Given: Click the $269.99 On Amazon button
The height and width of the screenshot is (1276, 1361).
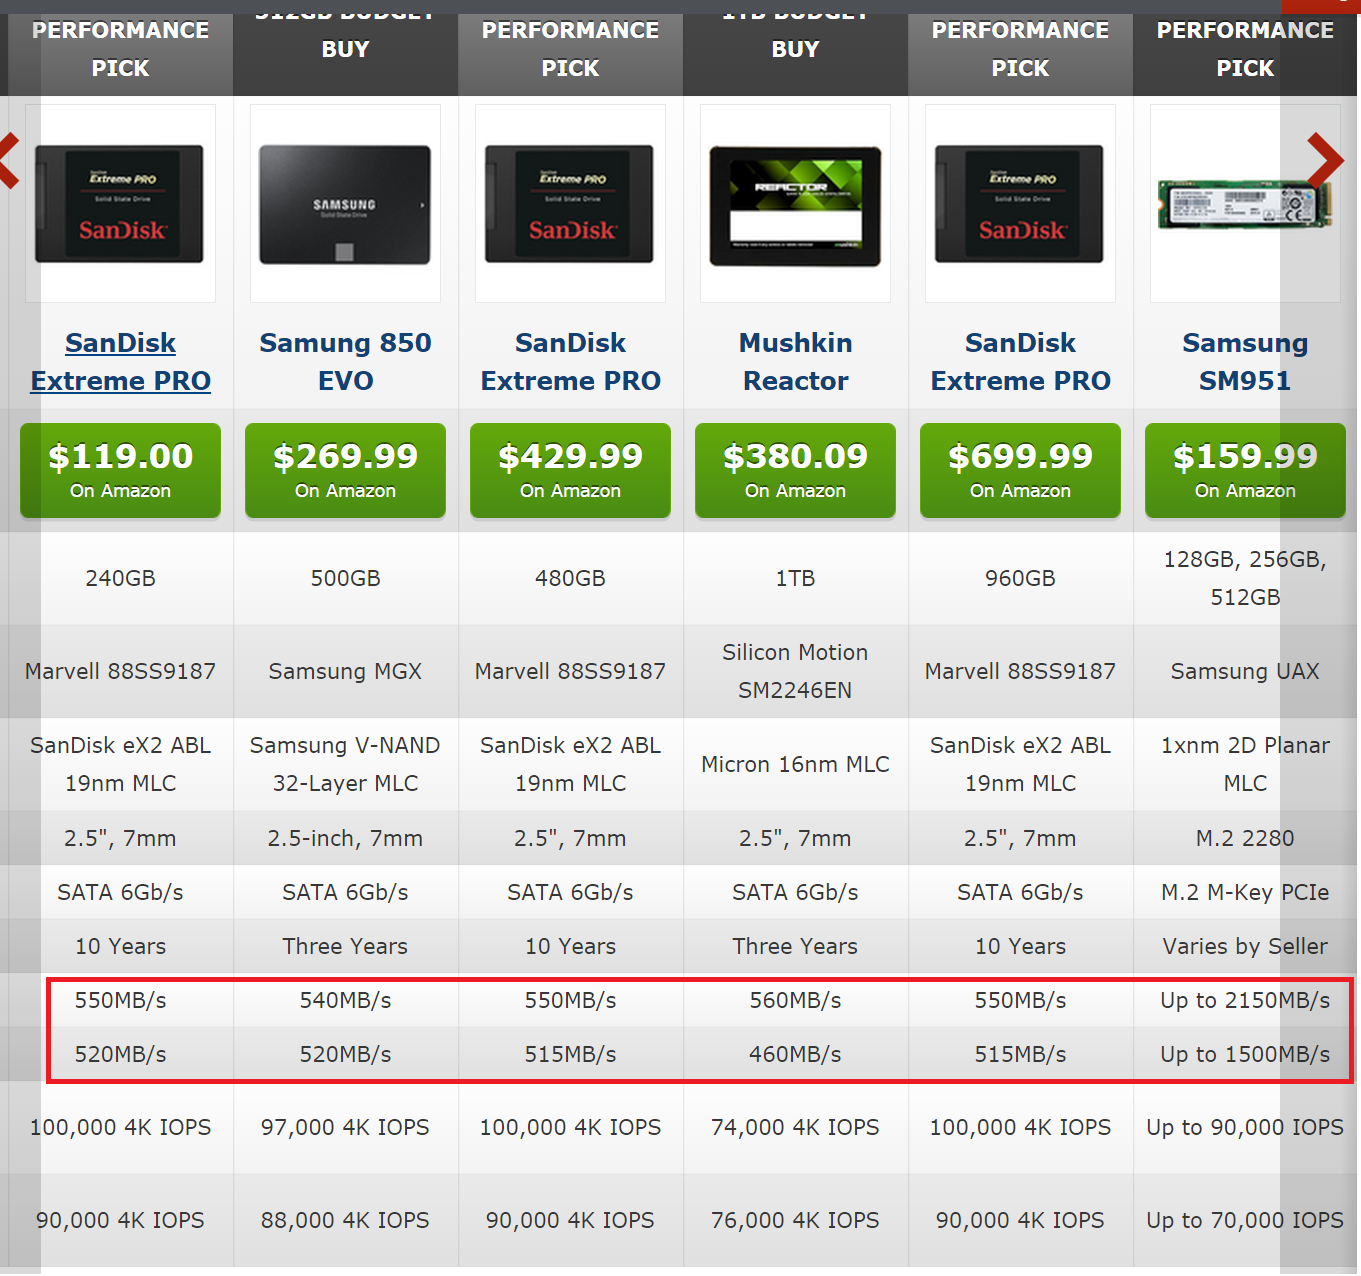Looking at the screenshot, I should (x=345, y=470).
